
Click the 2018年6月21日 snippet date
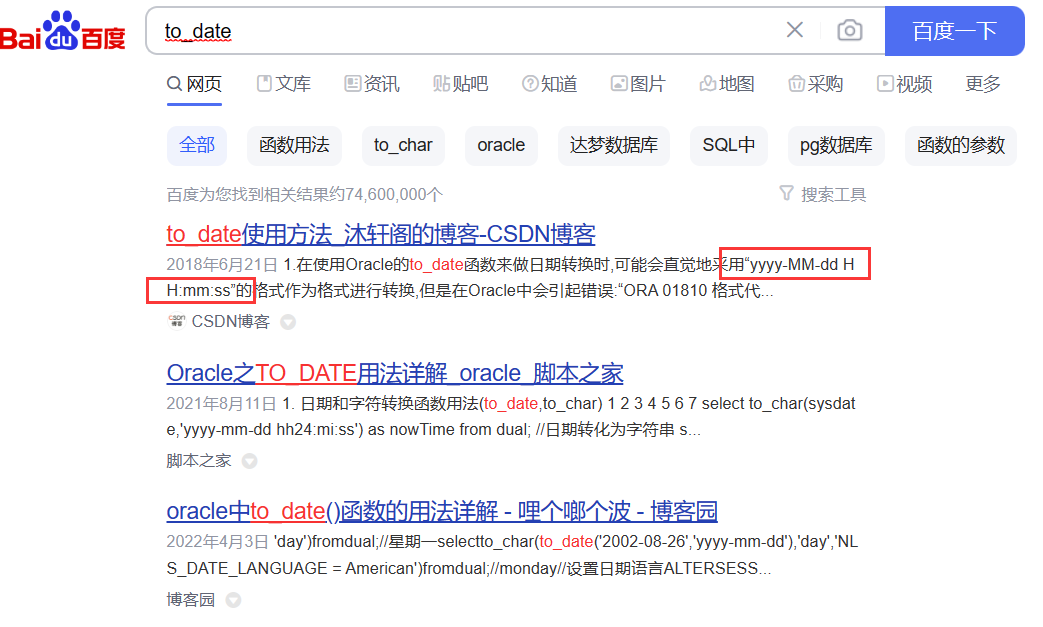[222, 265]
